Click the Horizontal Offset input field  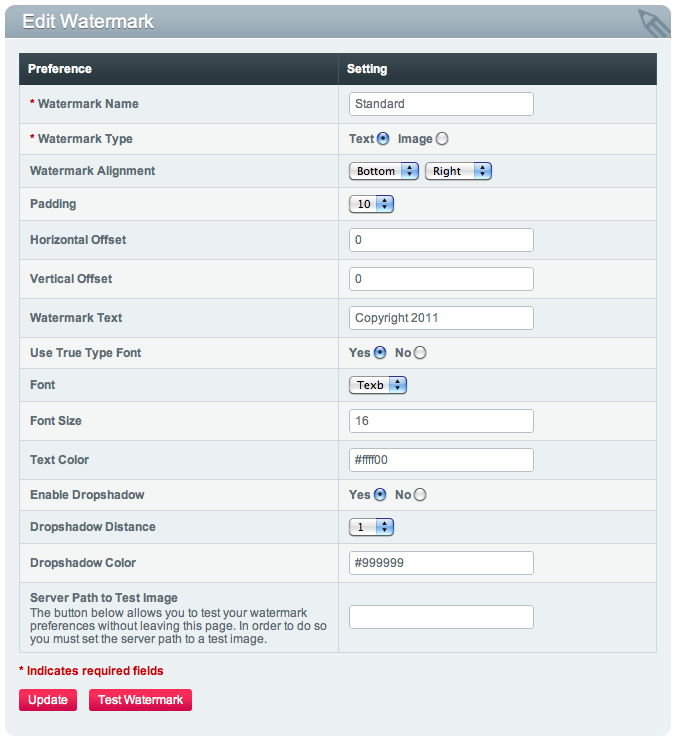(441, 240)
